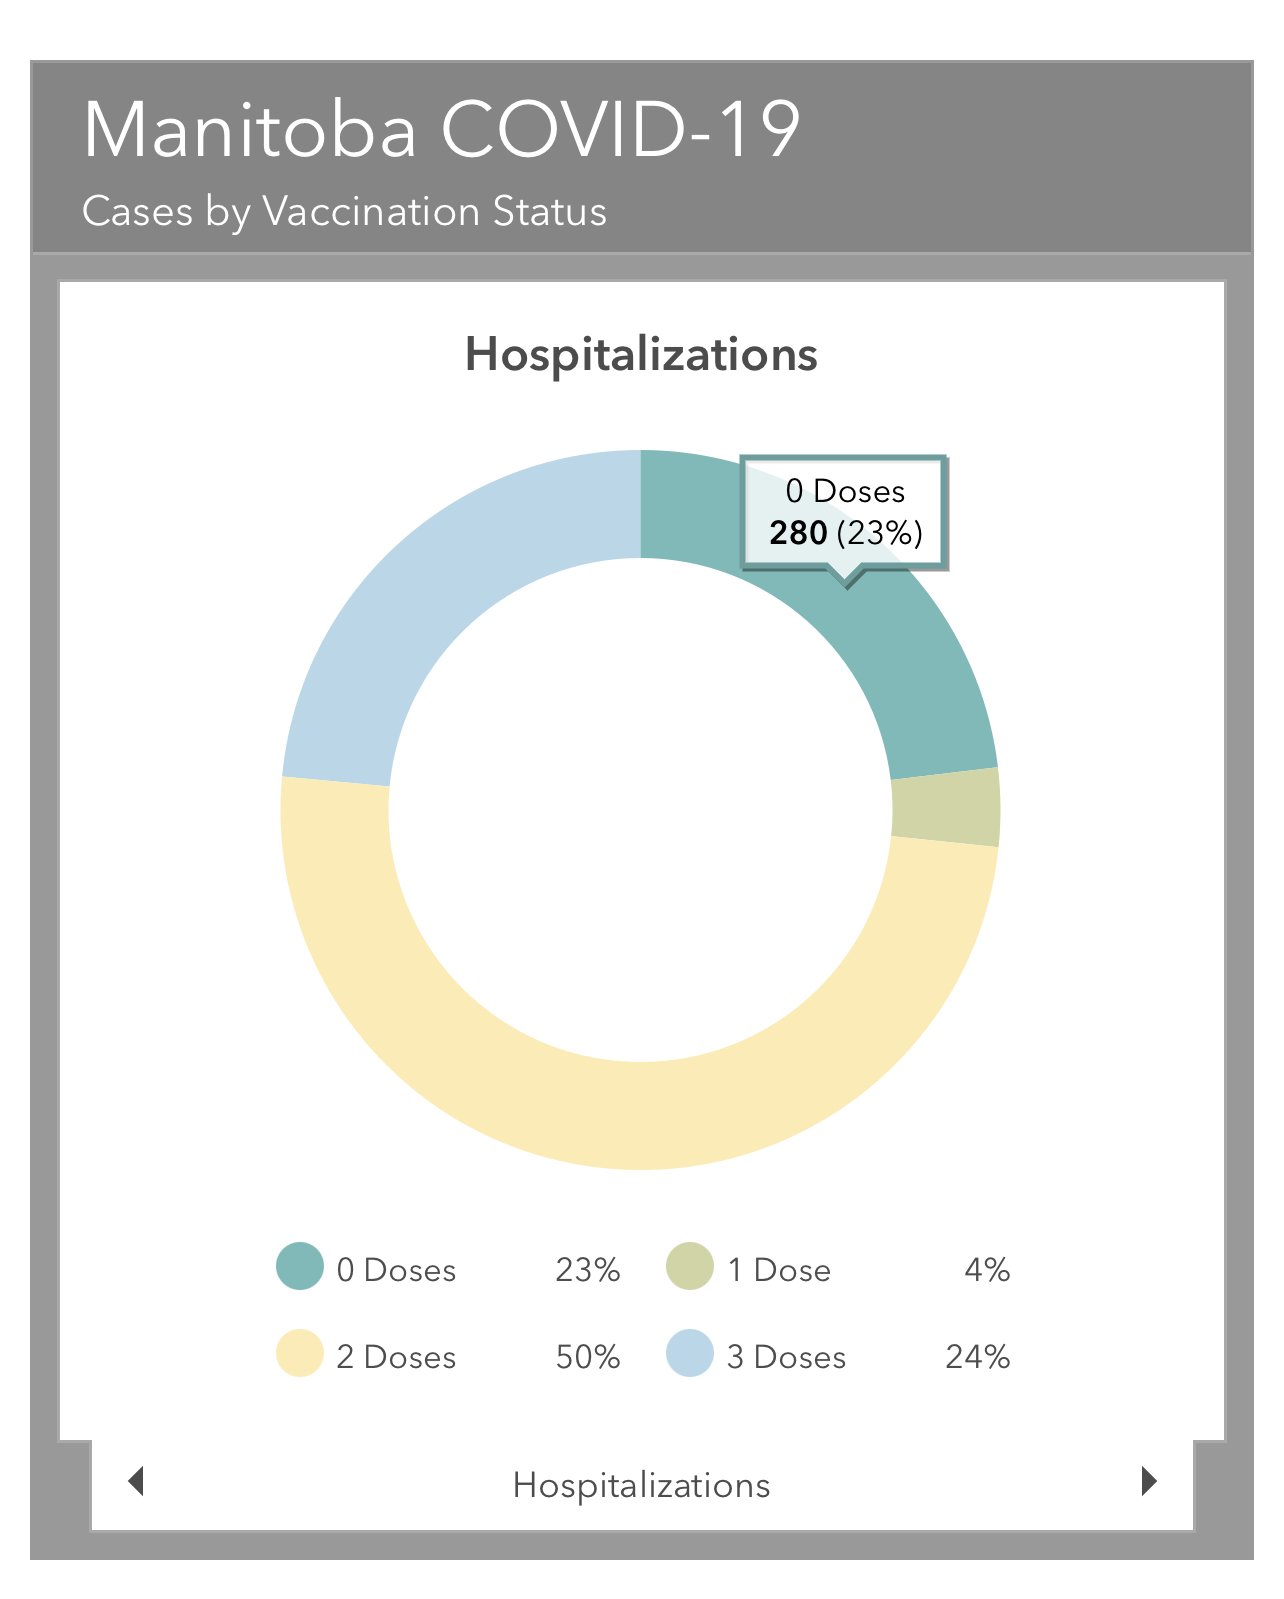Select the yellow 2 Doses donut segment
Image resolution: width=1284 pixels, height=1599 pixels.
coord(640,1115)
